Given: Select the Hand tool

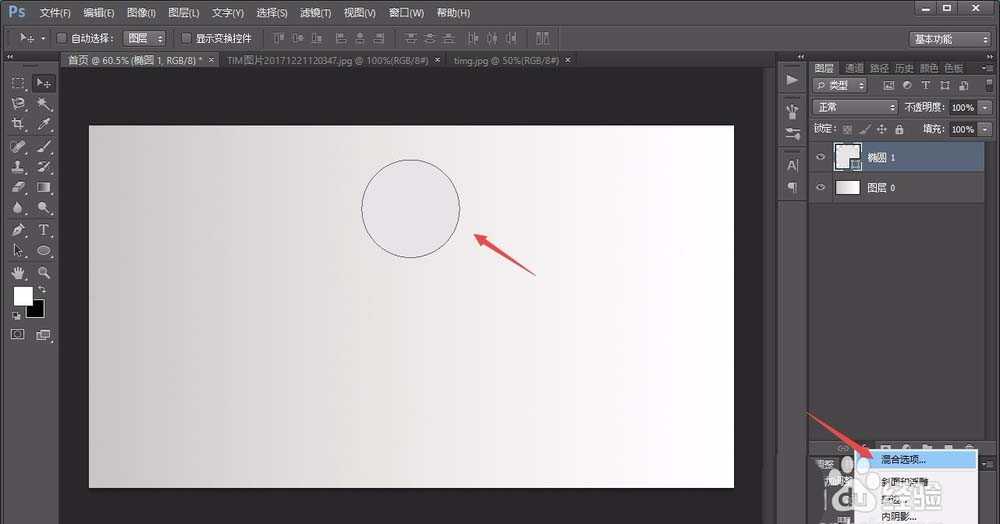Looking at the screenshot, I should pyautogui.click(x=18, y=273).
